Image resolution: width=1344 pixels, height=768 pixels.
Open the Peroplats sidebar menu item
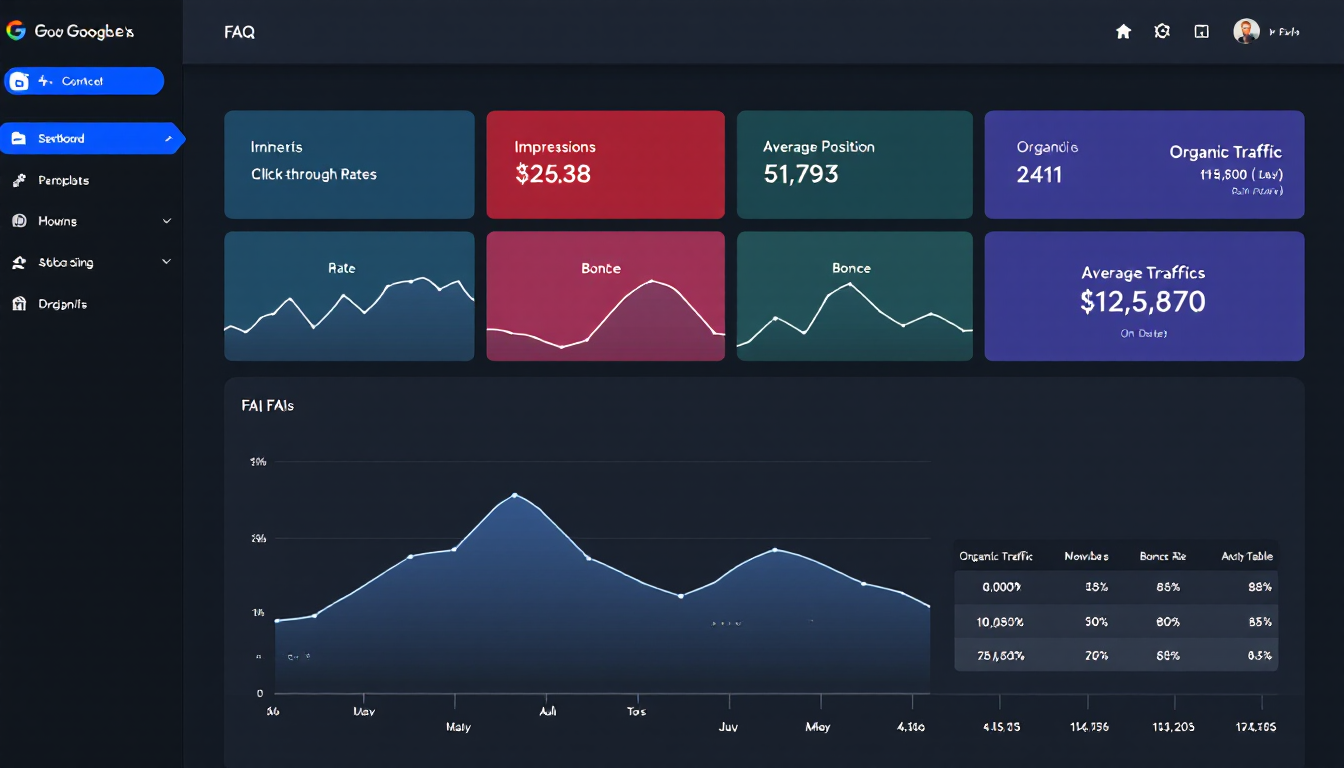click(x=64, y=181)
